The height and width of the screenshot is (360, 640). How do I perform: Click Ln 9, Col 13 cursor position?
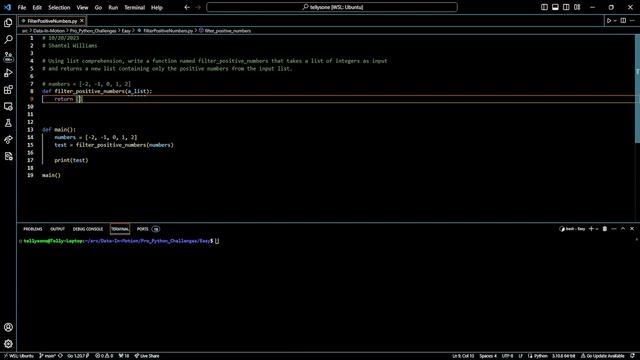463,356
